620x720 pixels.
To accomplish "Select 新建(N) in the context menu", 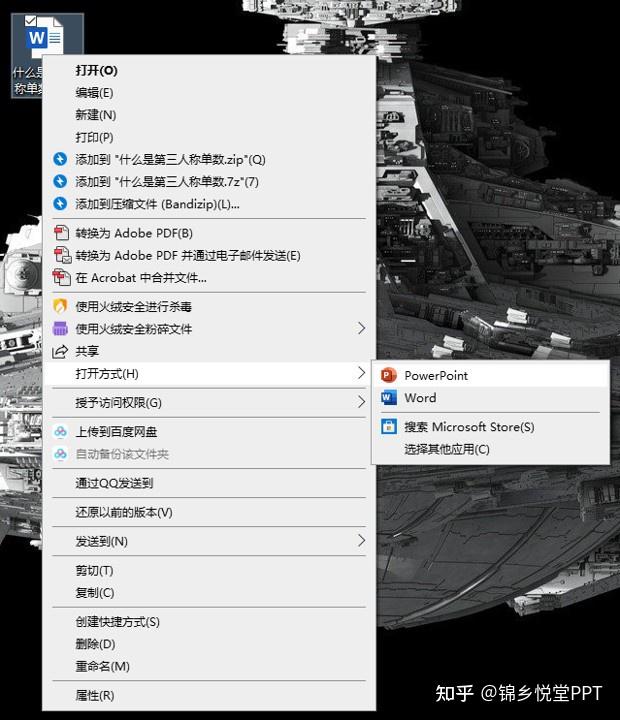I will tap(209, 115).
